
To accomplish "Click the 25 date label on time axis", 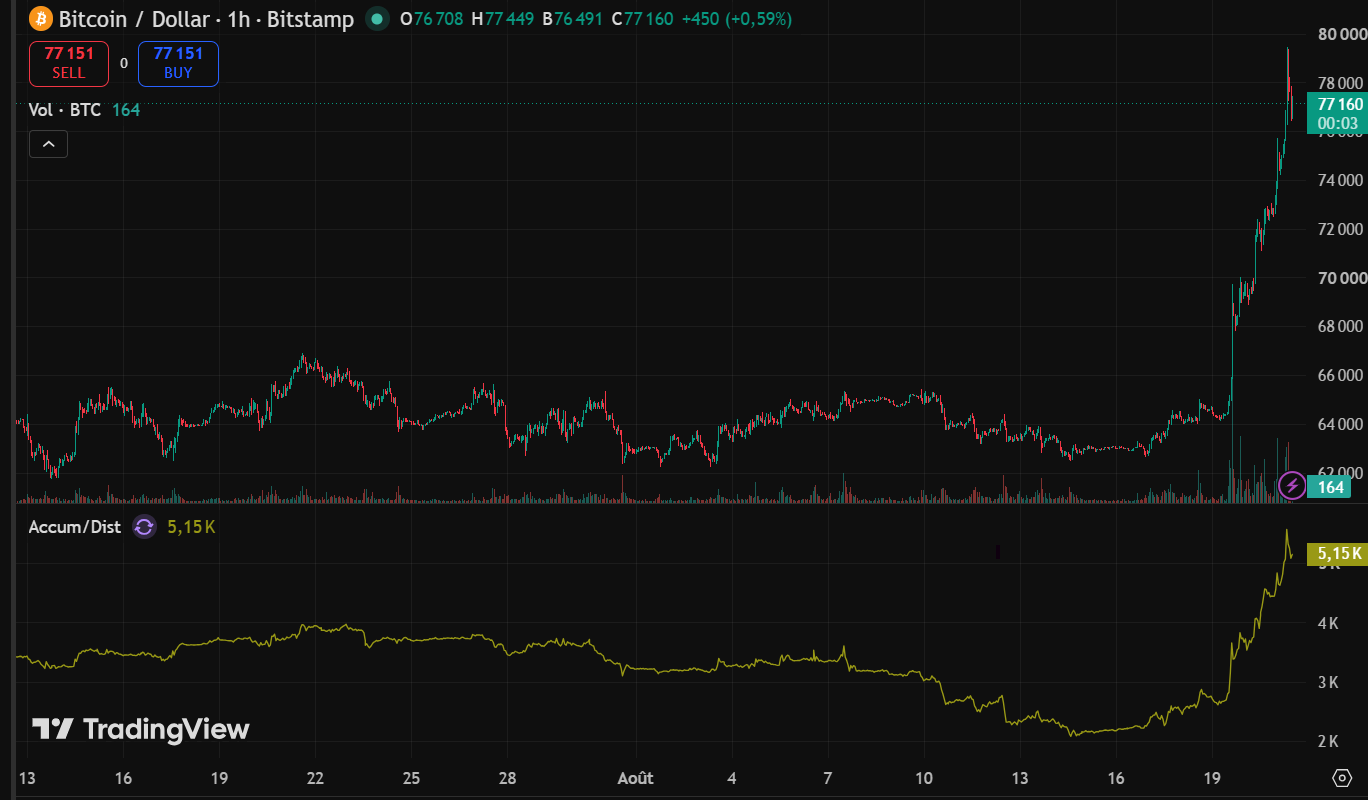I will tap(411, 778).
